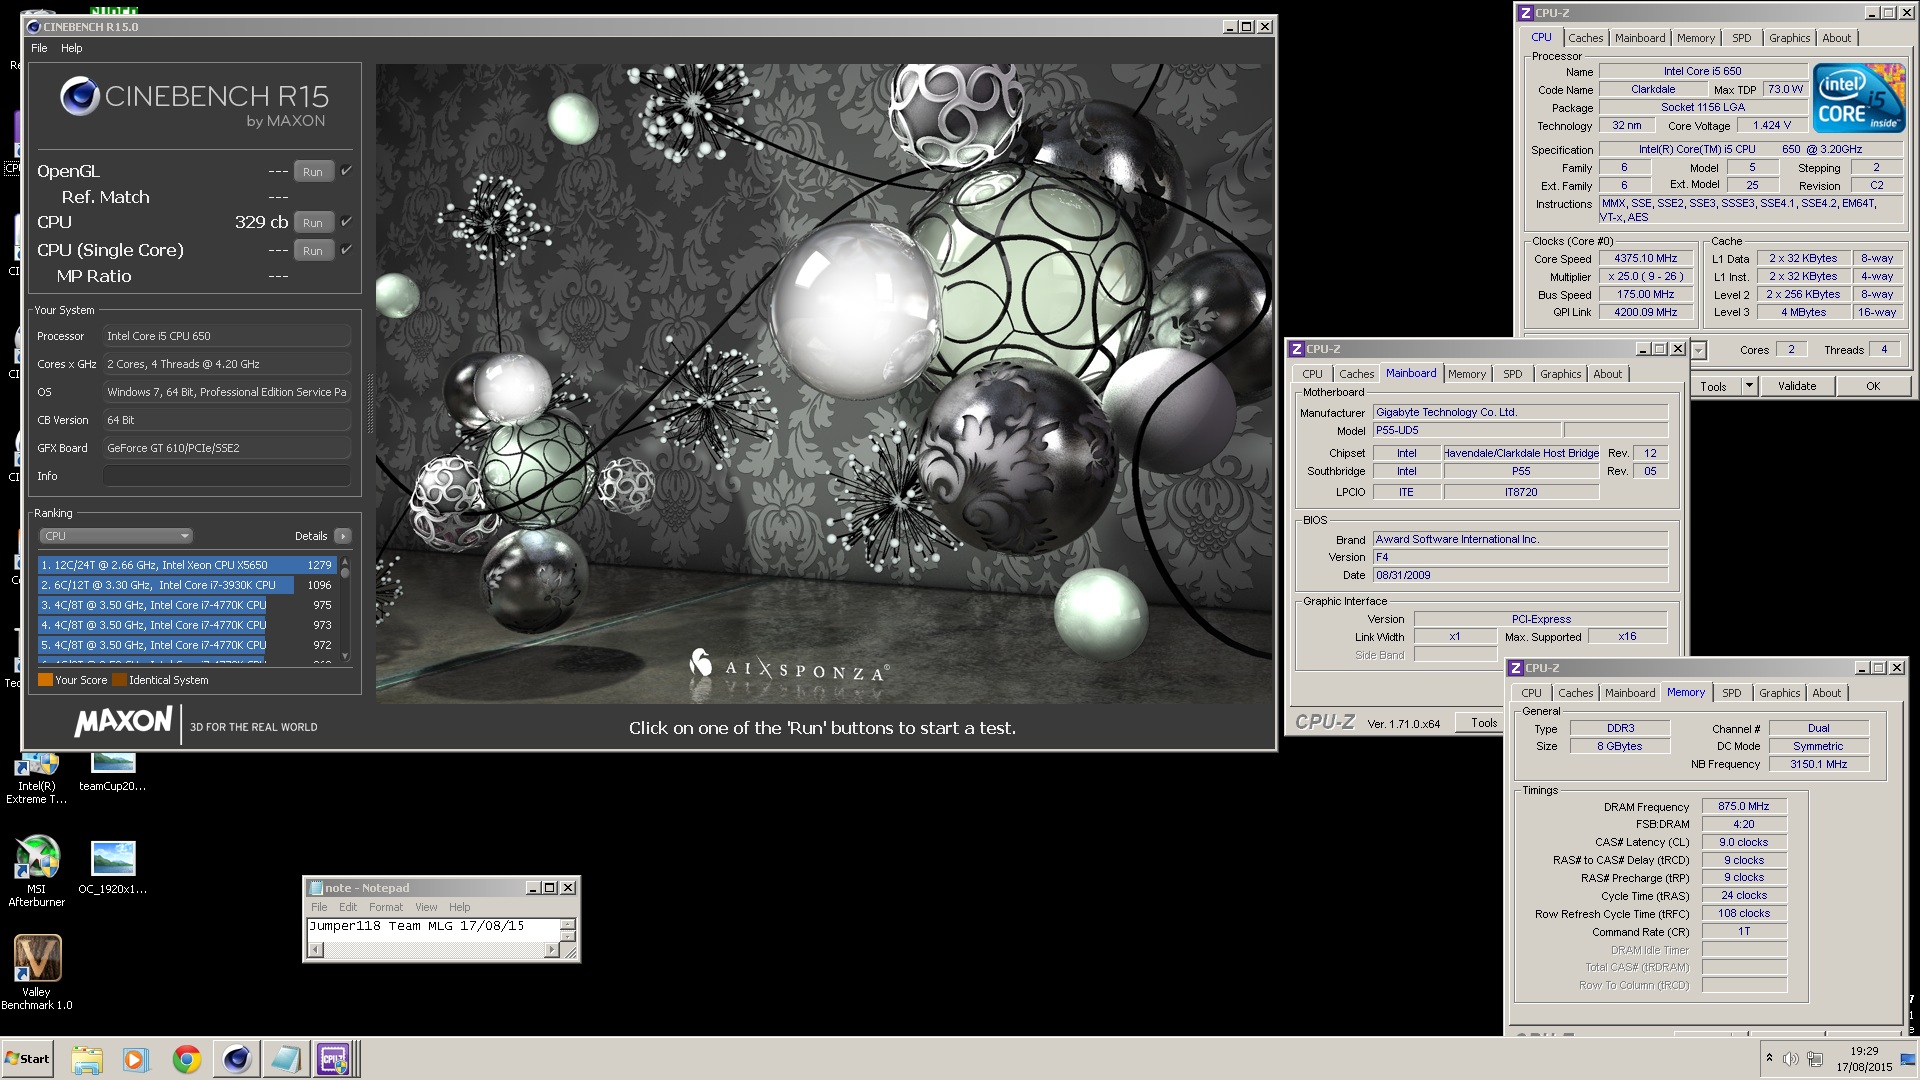Image resolution: width=1920 pixels, height=1080 pixels.
Task: Select the OC_1920x1... image file on desktop
Action: (x=112, y=866)
